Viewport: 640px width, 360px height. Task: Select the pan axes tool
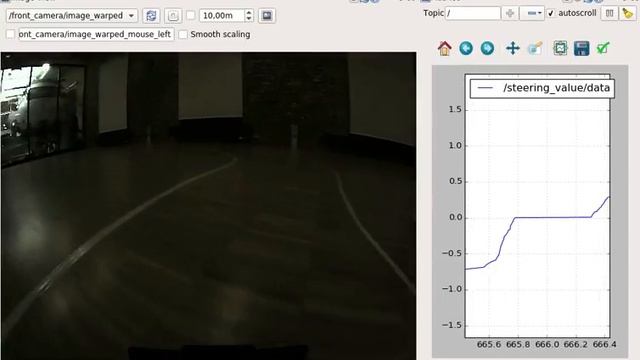coord(513,48)
